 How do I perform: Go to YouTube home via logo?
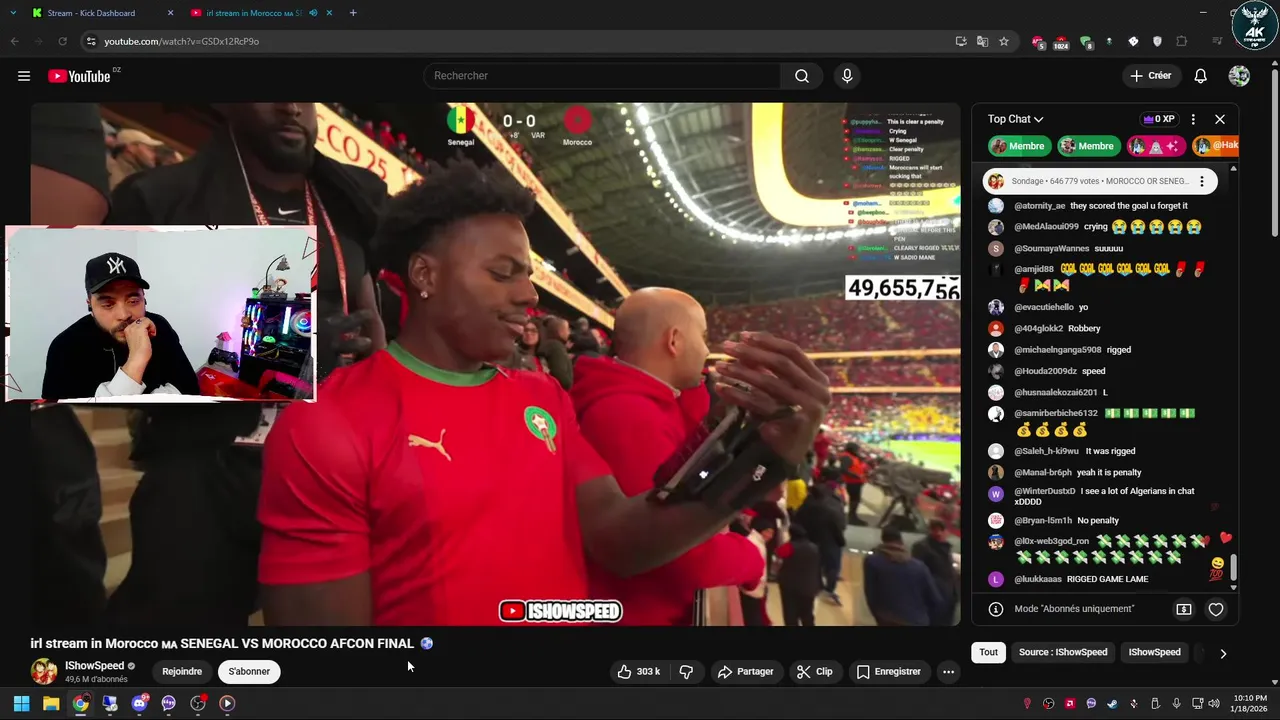(x=79, y=76)
